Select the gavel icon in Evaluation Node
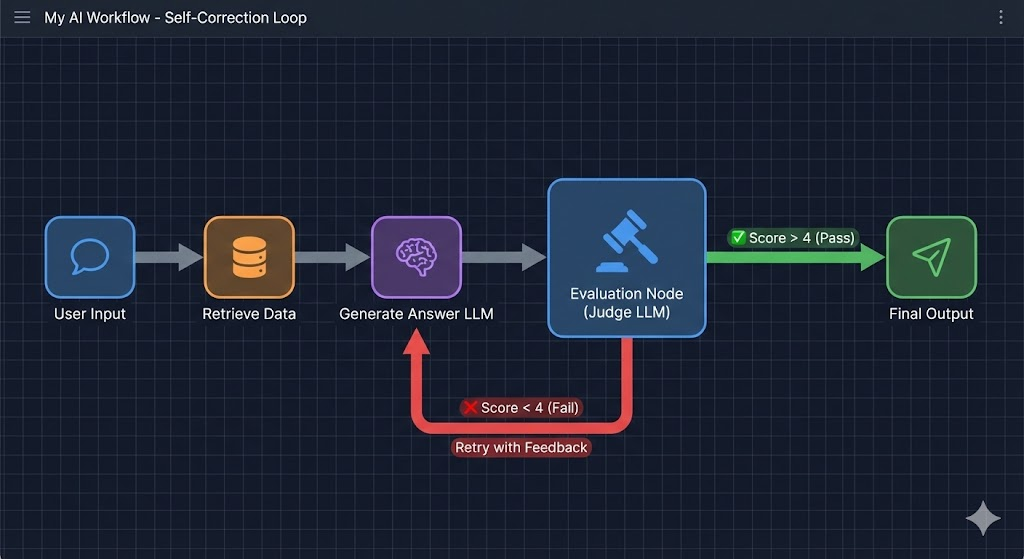The width and height of the screenshot is (1024, 559). [x=626, y=242]
